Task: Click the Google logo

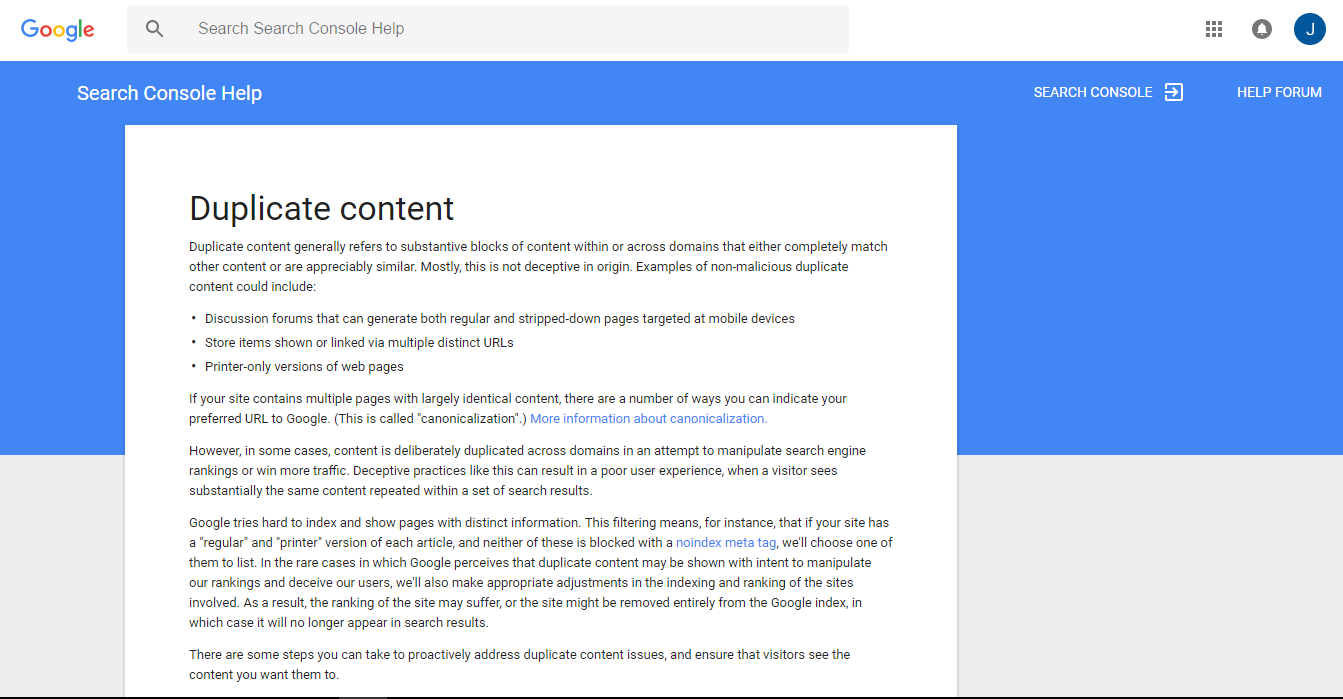Action: point(58,29)
